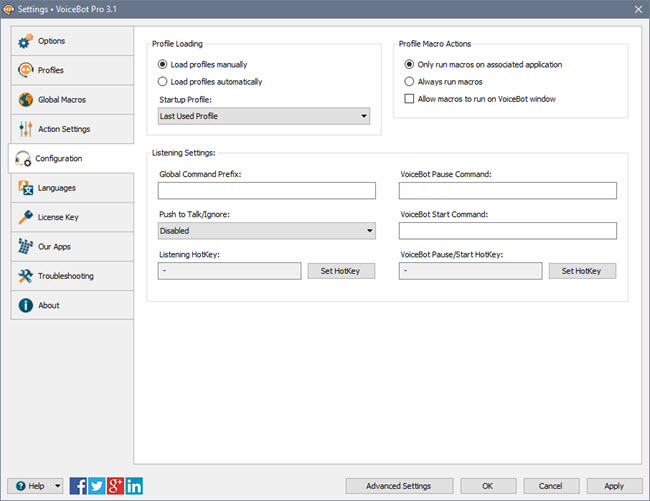Open the Google Plus link icon
The image size is (650, 501).
click(x=115, y=486)
